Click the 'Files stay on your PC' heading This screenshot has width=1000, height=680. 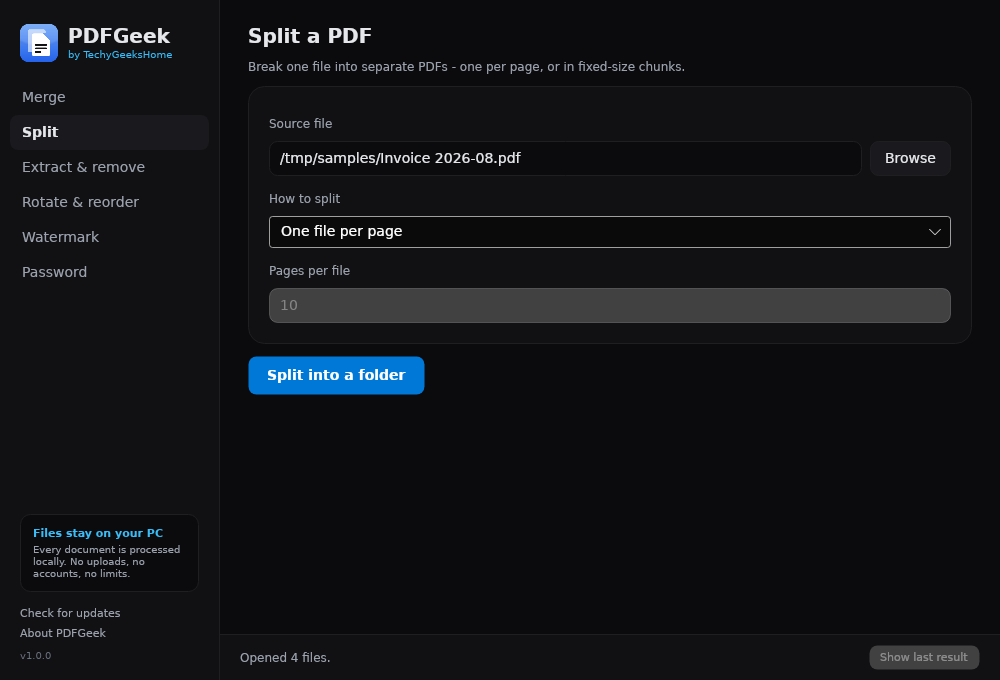(x=98, y=533)
